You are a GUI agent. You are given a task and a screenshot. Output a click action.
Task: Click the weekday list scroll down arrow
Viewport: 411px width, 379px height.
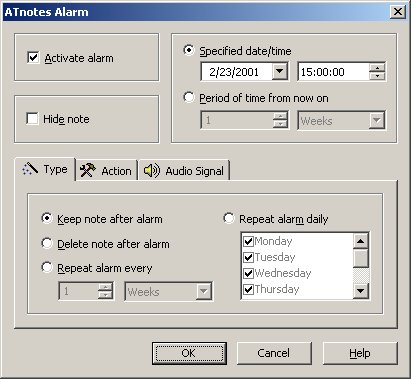coord(360,291)
